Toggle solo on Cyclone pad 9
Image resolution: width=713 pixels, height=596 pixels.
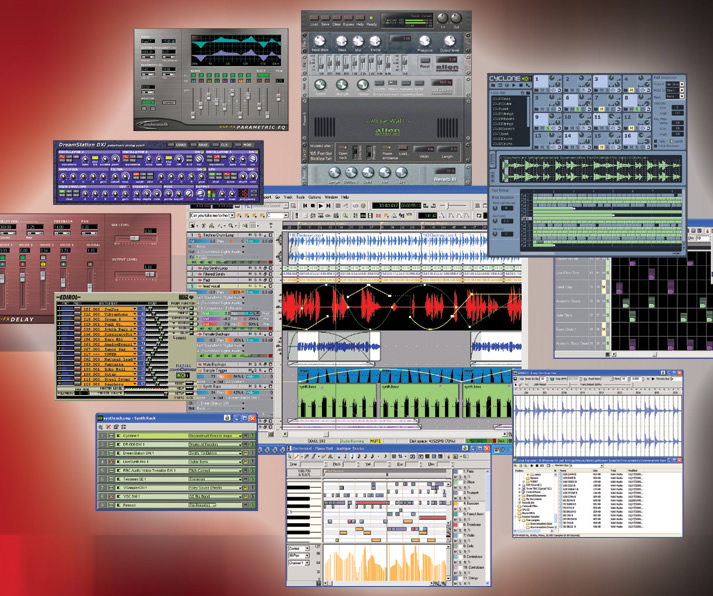(548, 128)
